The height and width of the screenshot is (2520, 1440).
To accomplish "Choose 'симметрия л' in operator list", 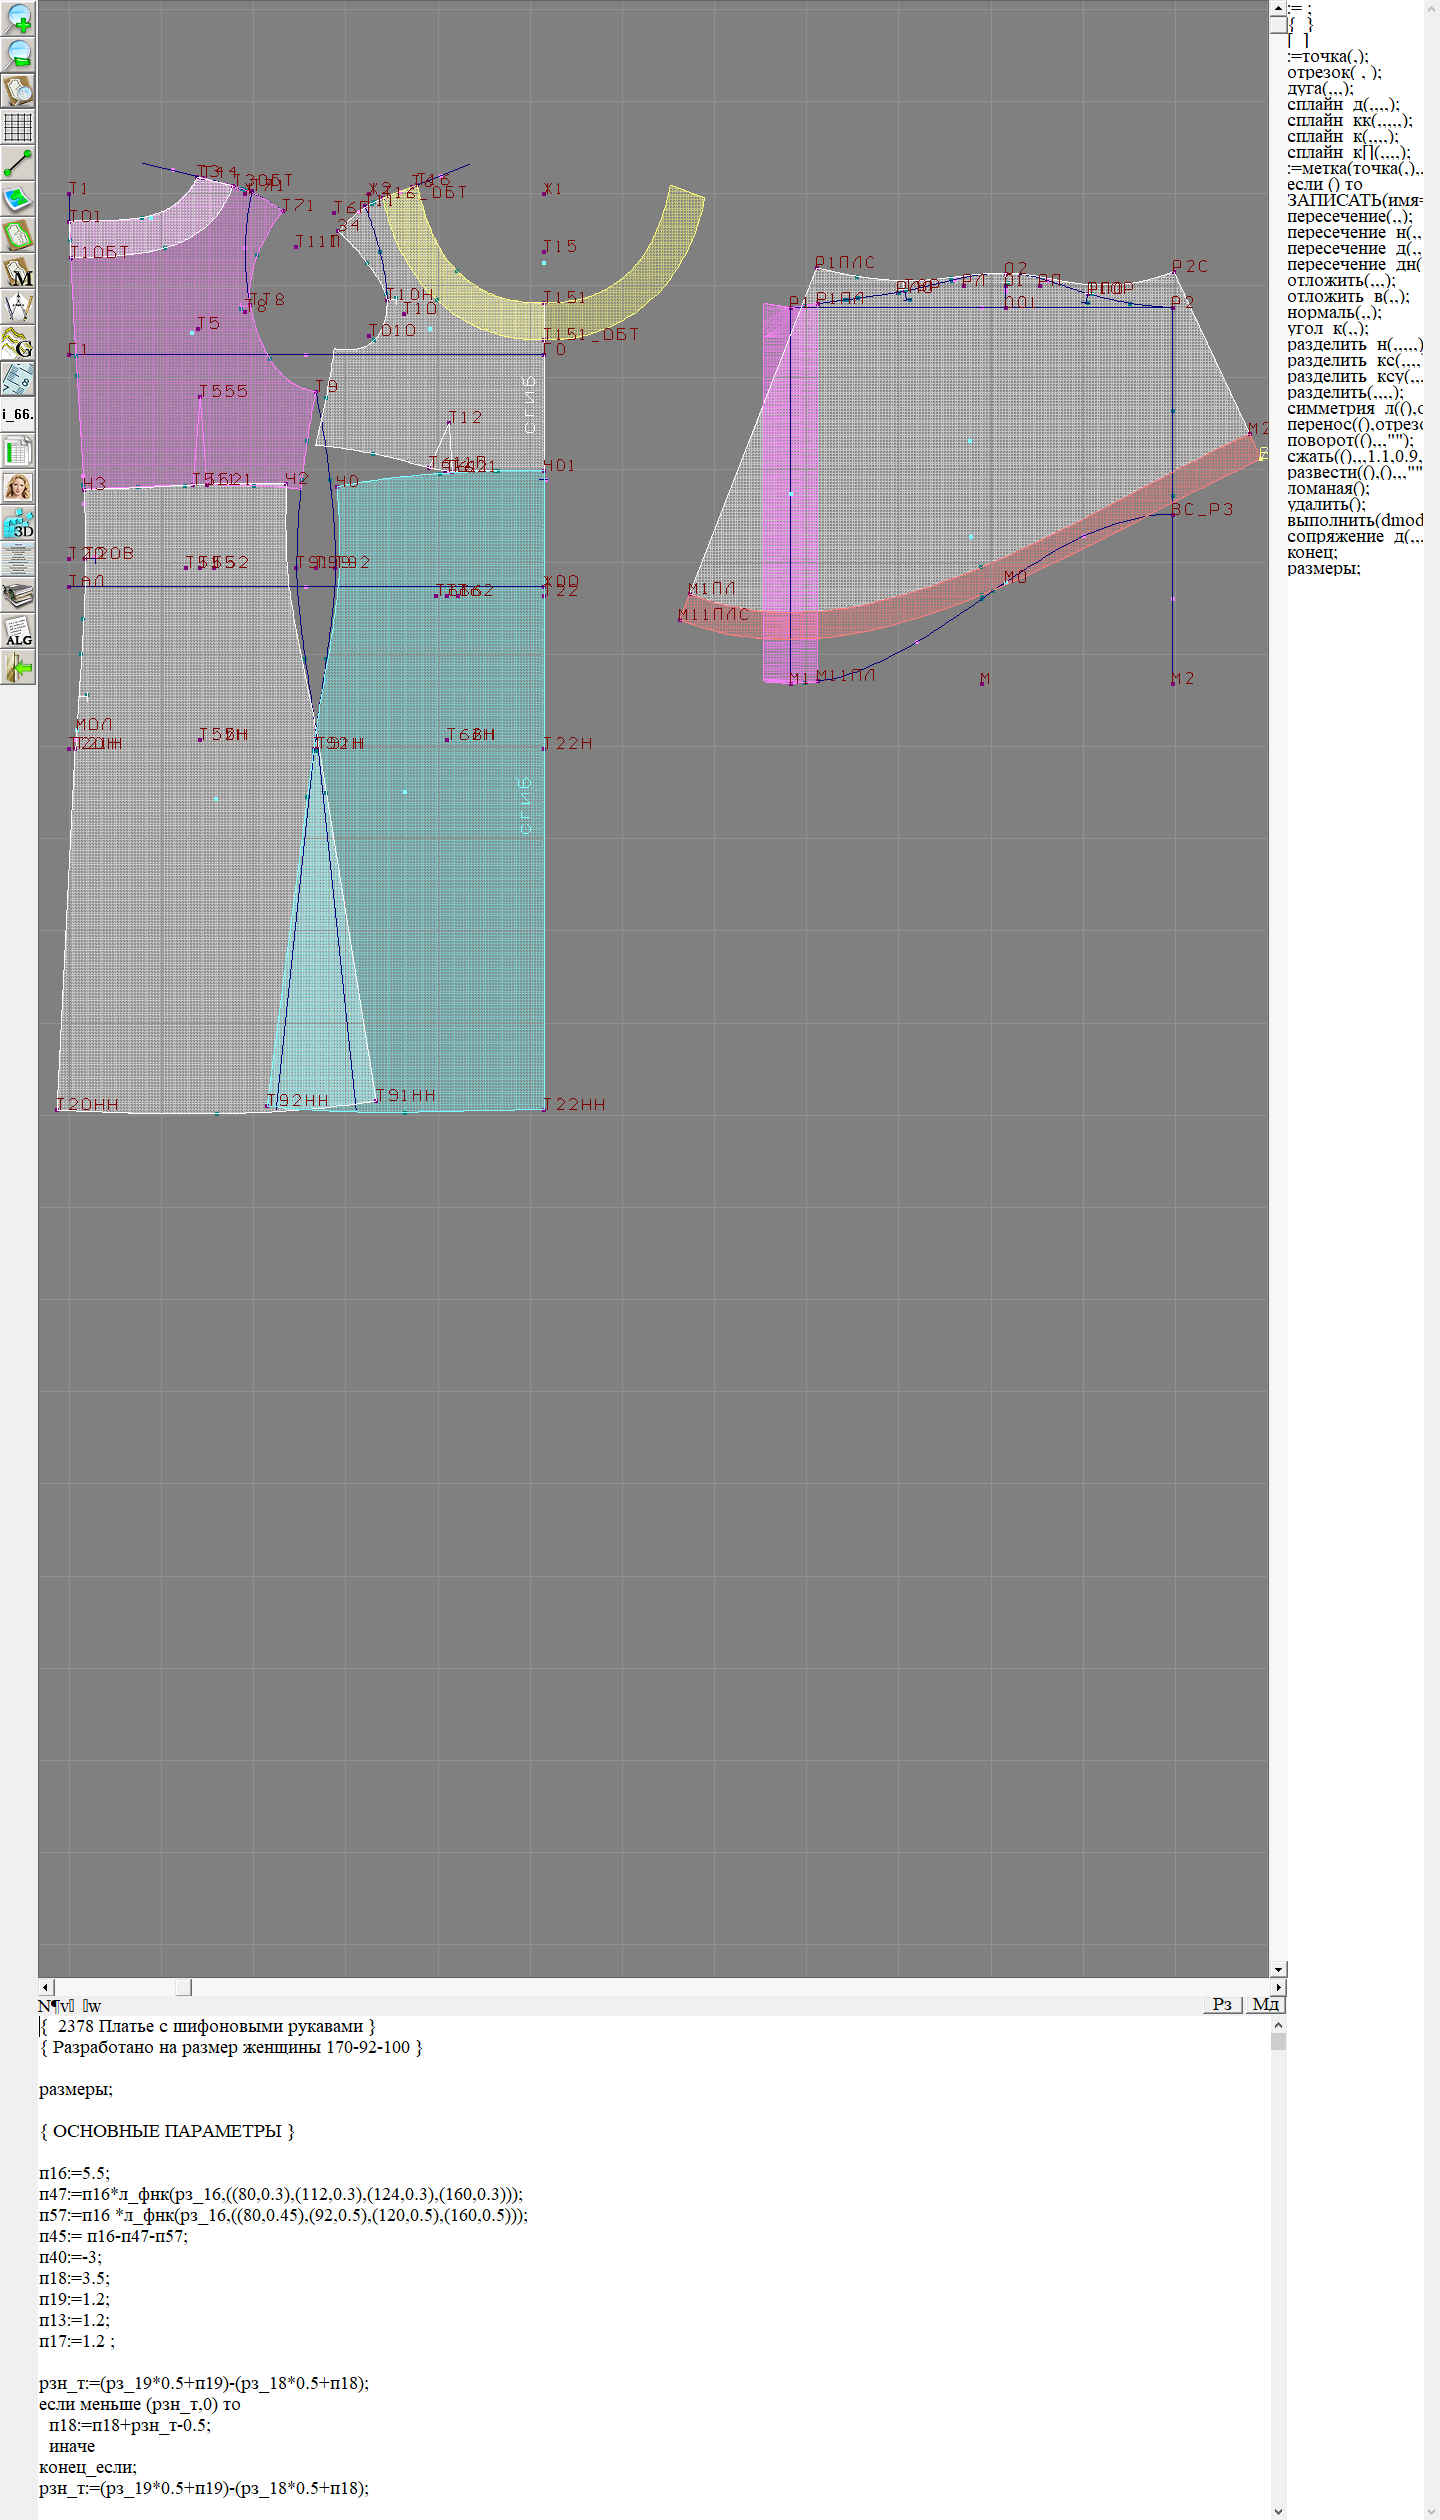I will [1352, 409].
